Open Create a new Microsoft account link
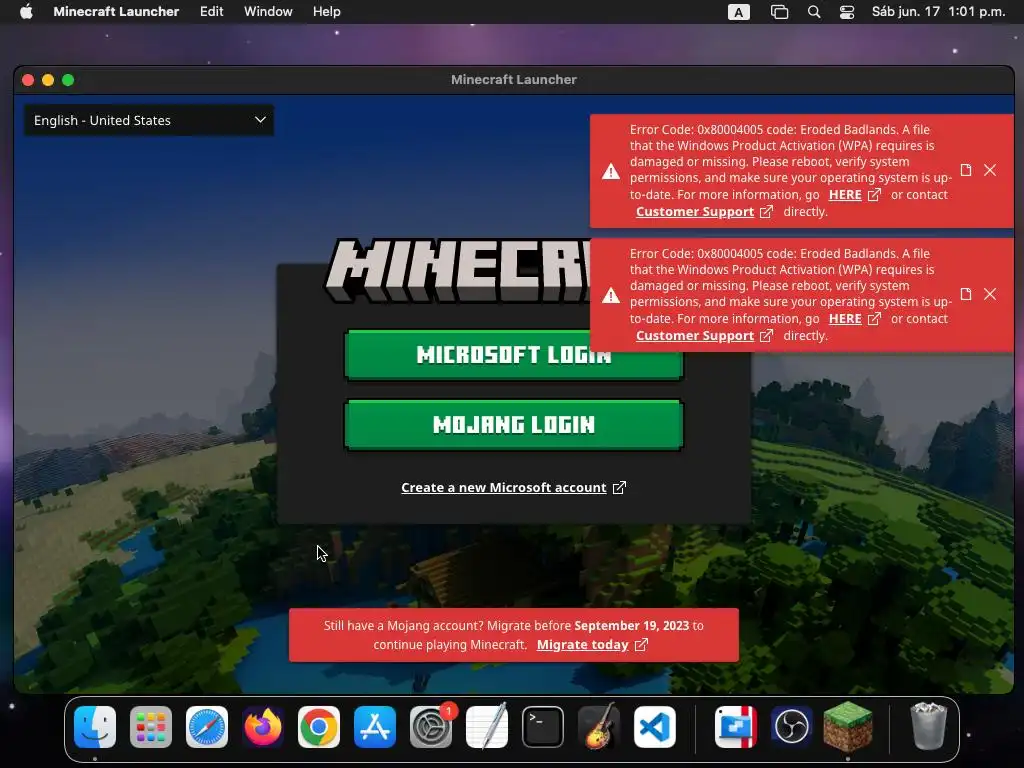The height and width of the screenshot is (768, 1024). point(504,487)
